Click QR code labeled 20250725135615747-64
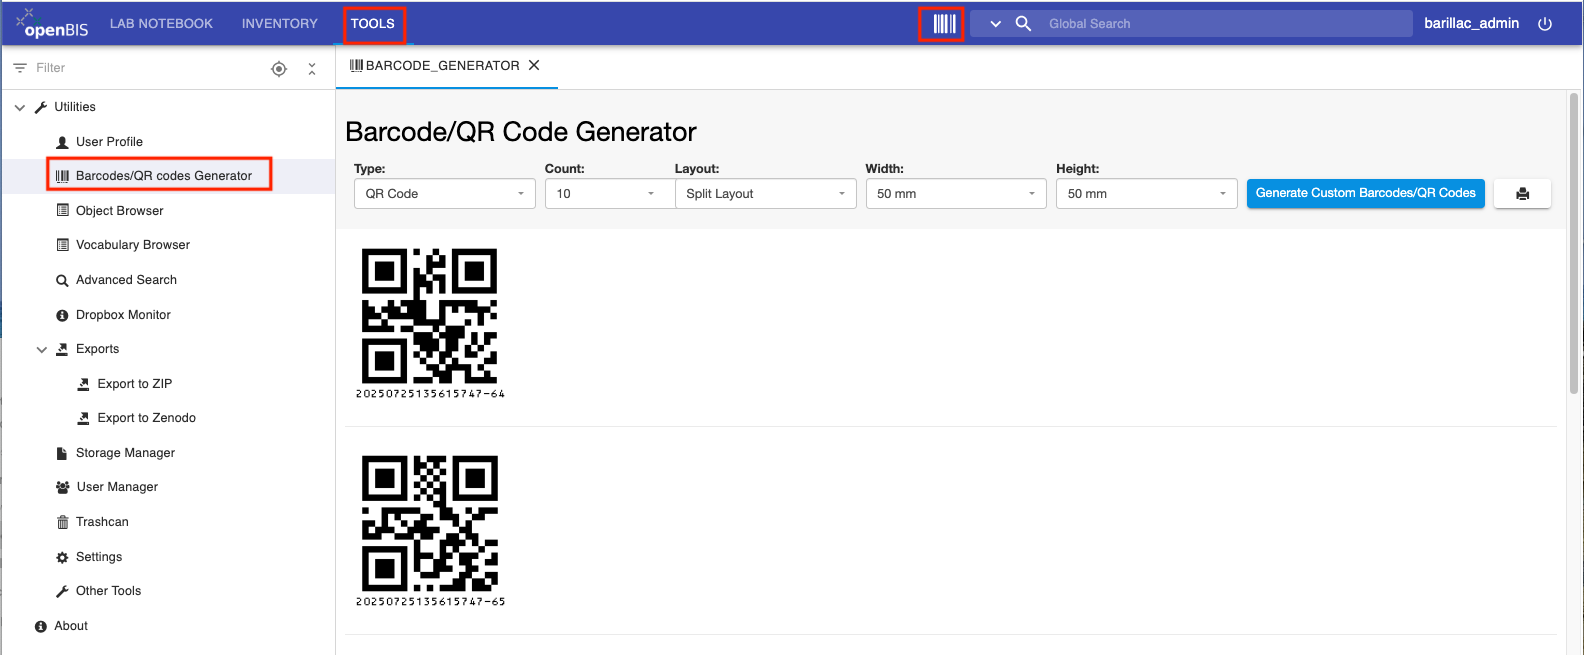 pyautogui.click(x=429, y=316)
